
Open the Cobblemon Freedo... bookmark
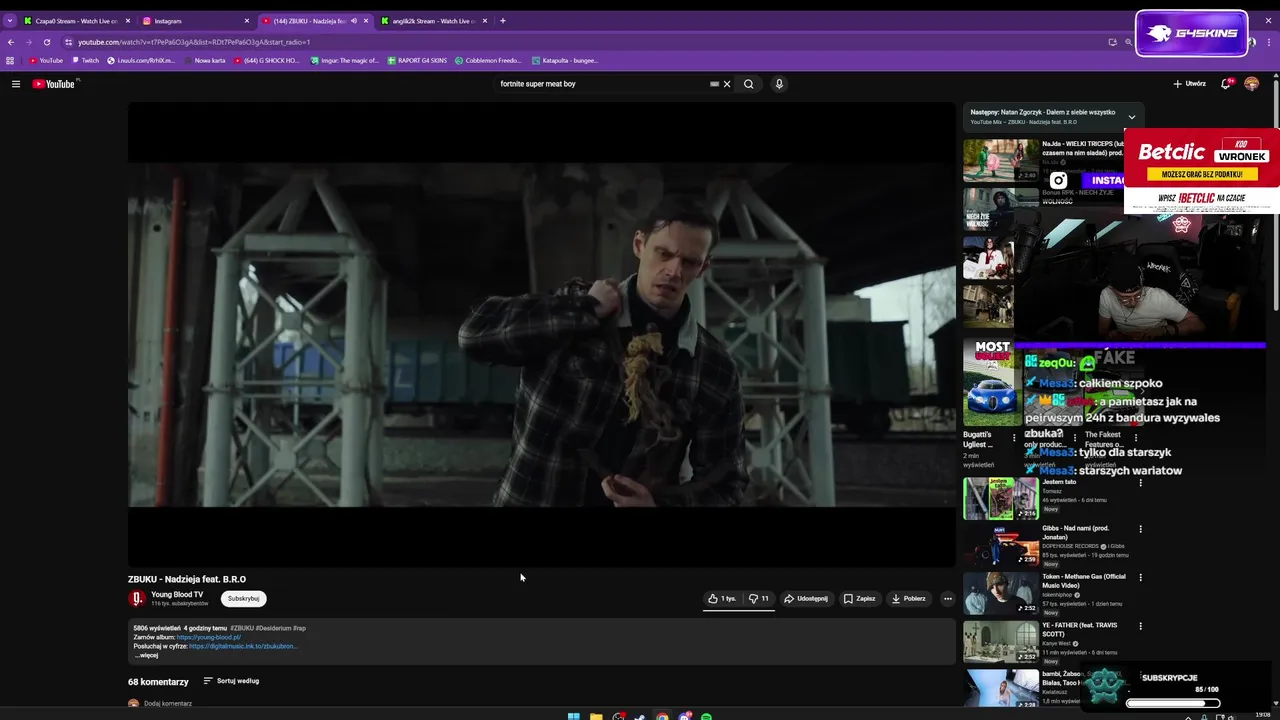tap(490, 60)
